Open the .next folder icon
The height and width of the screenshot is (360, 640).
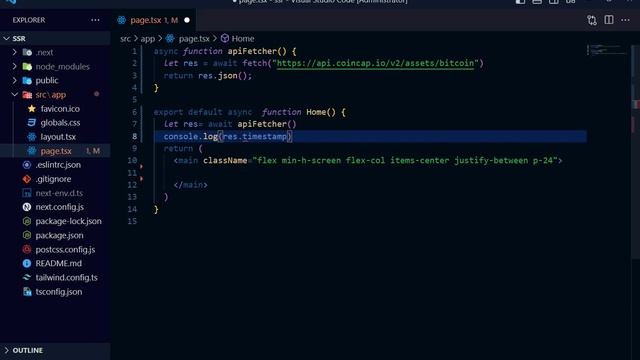point(27,52)
